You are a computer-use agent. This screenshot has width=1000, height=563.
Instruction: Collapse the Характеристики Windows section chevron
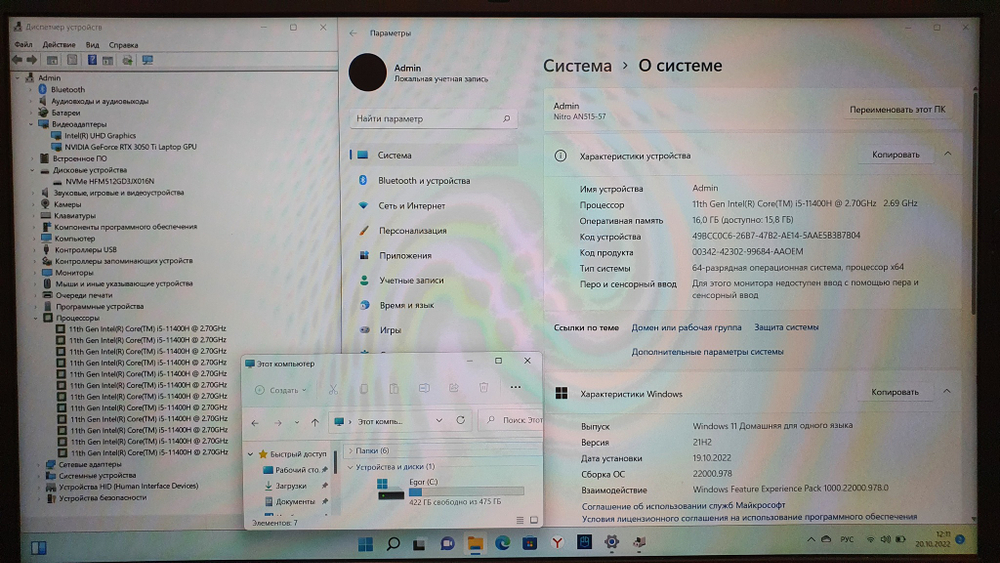947,391
